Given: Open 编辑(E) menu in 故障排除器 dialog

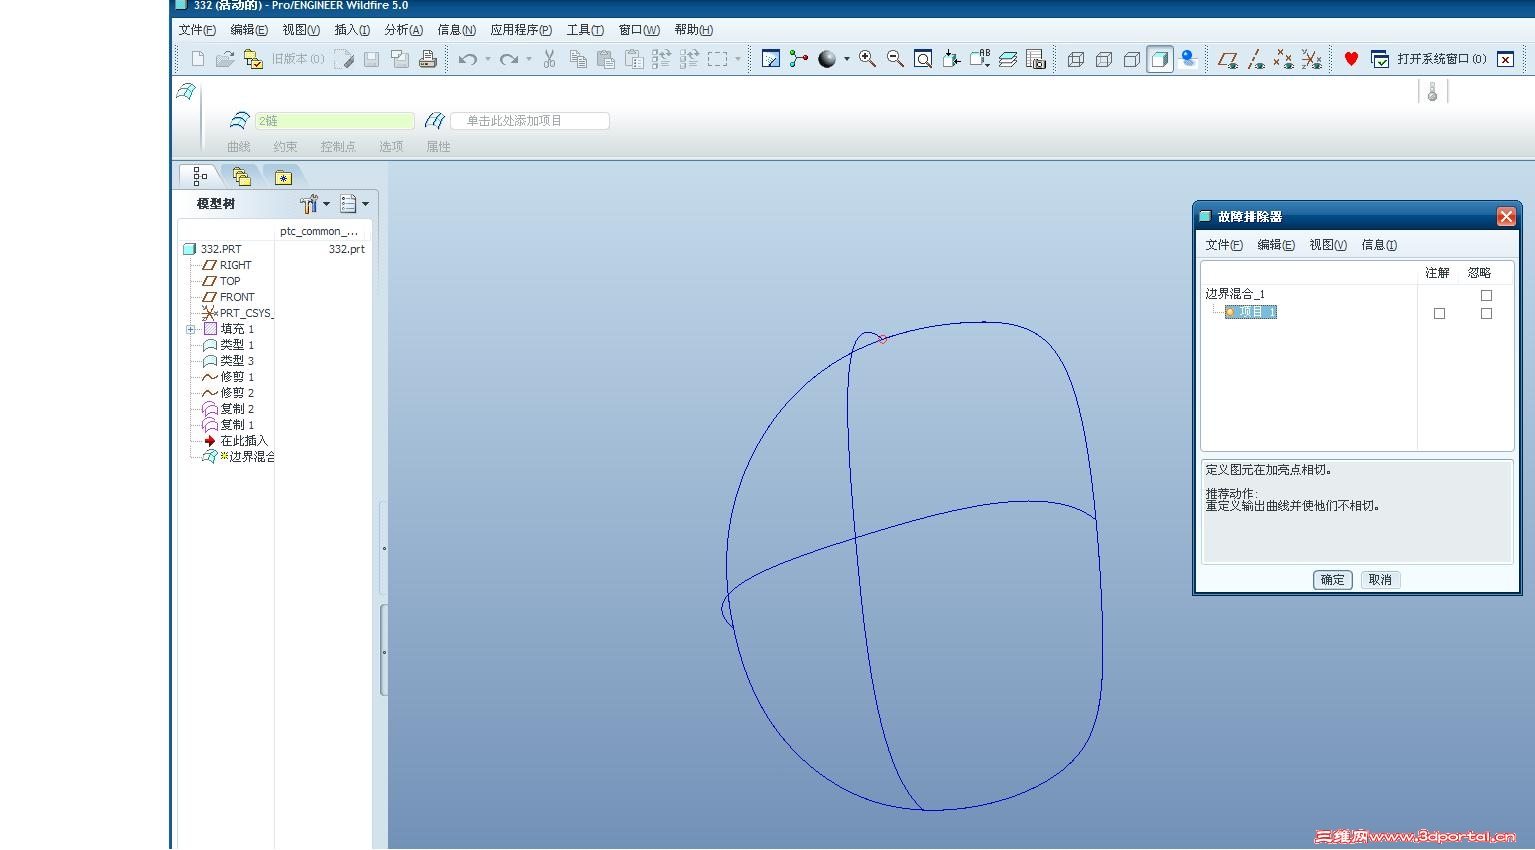Looking at the screenshot, I should (x=1276, y=245).
